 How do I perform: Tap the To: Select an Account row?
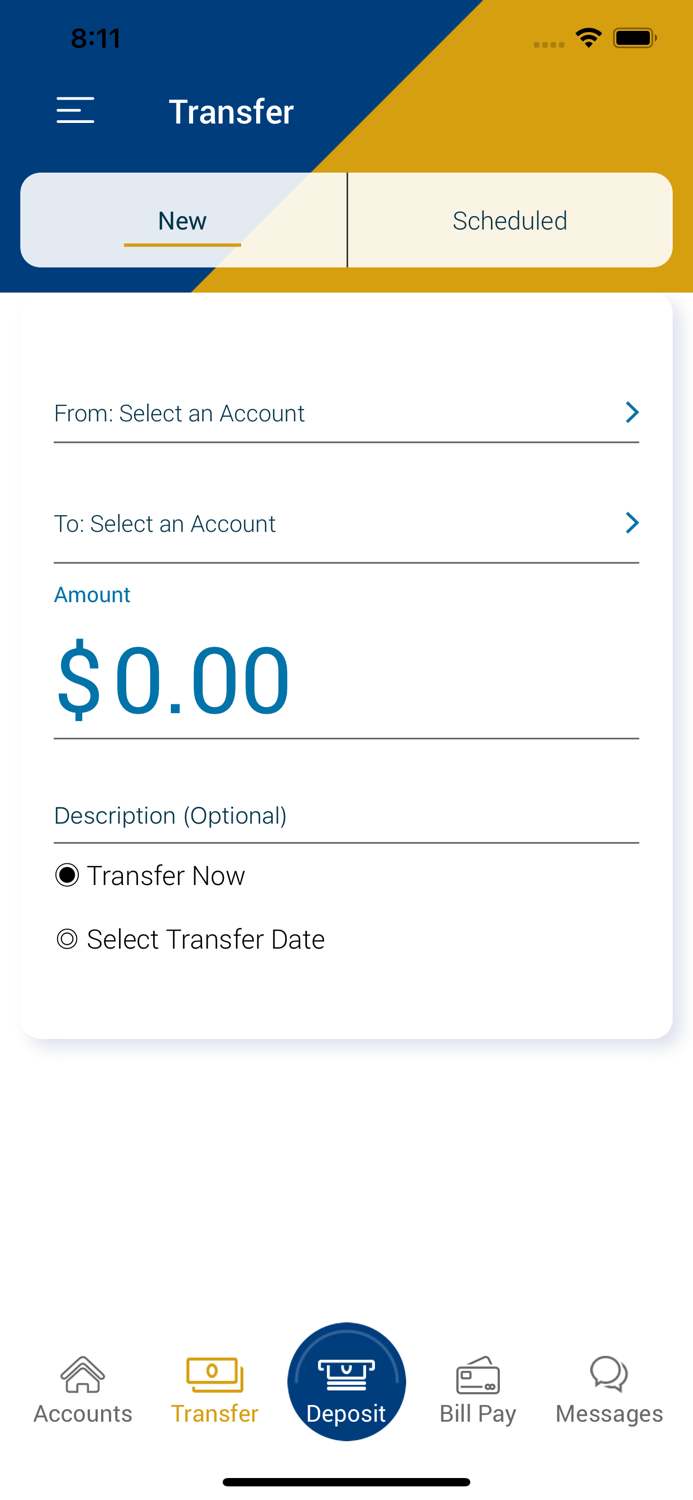point(300,523)
